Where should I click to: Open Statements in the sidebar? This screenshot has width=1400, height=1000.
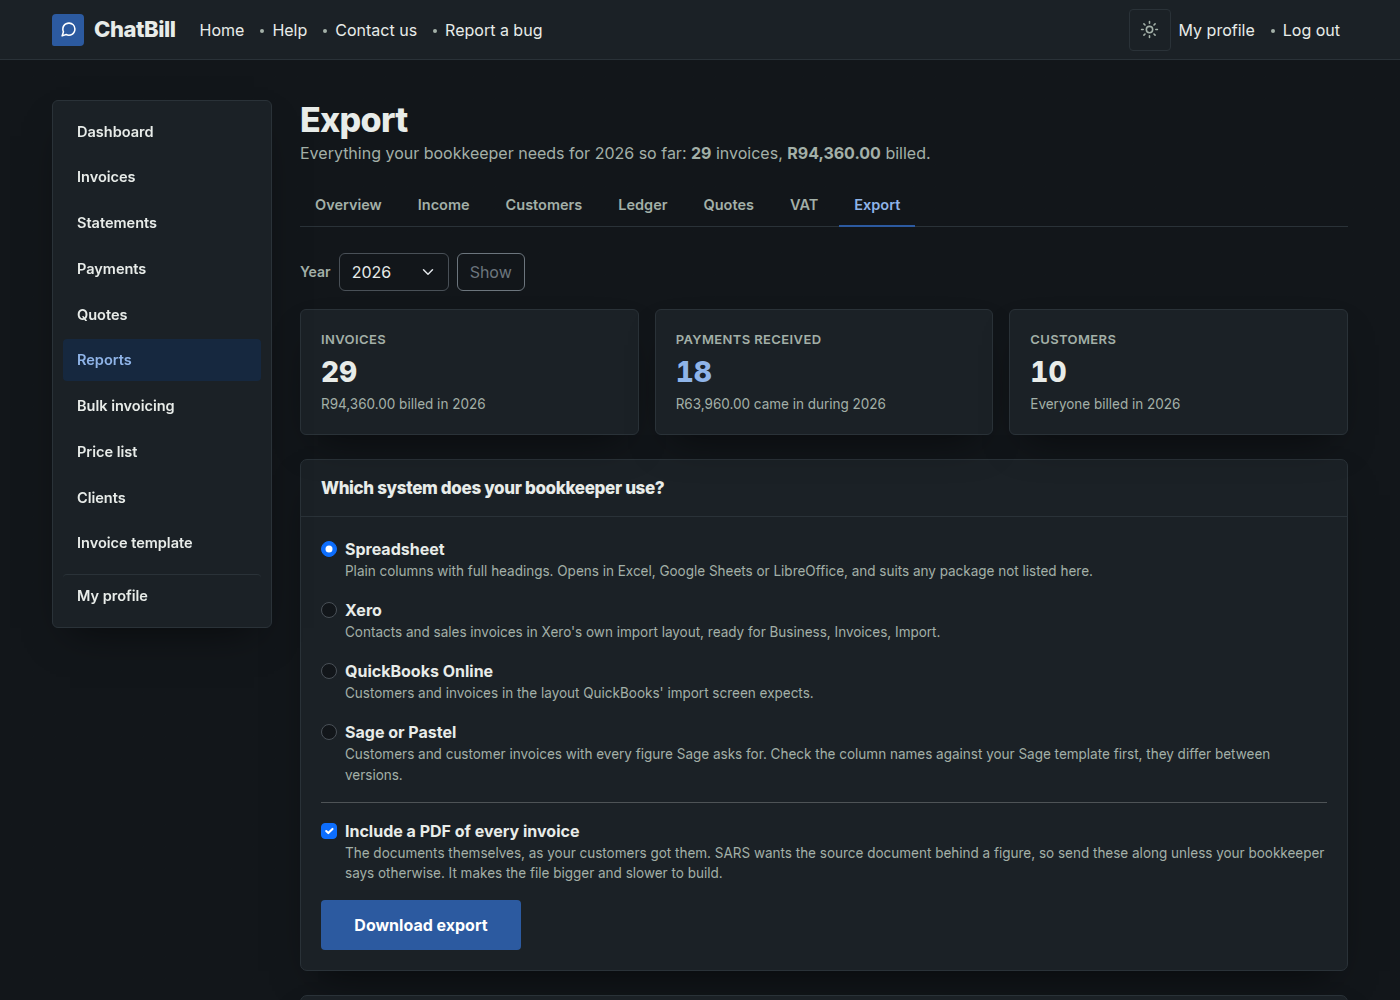162,223
